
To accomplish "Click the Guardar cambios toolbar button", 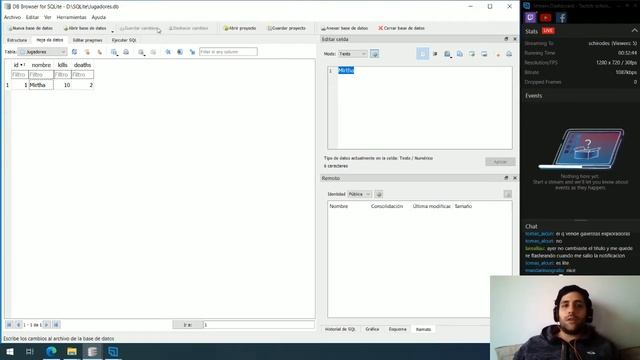I will 139,28.
